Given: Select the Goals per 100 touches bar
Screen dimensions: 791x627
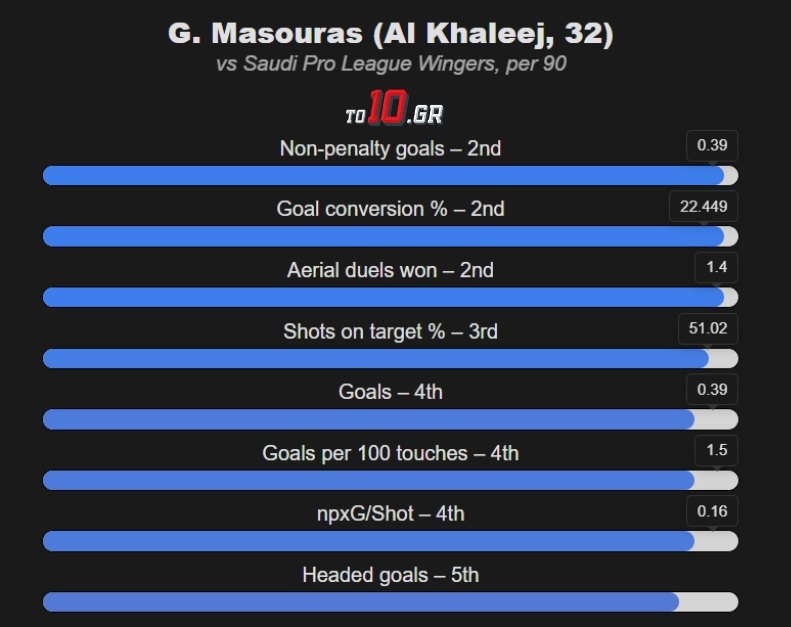Looking at the screenshot, I should (x=390, y=481).
